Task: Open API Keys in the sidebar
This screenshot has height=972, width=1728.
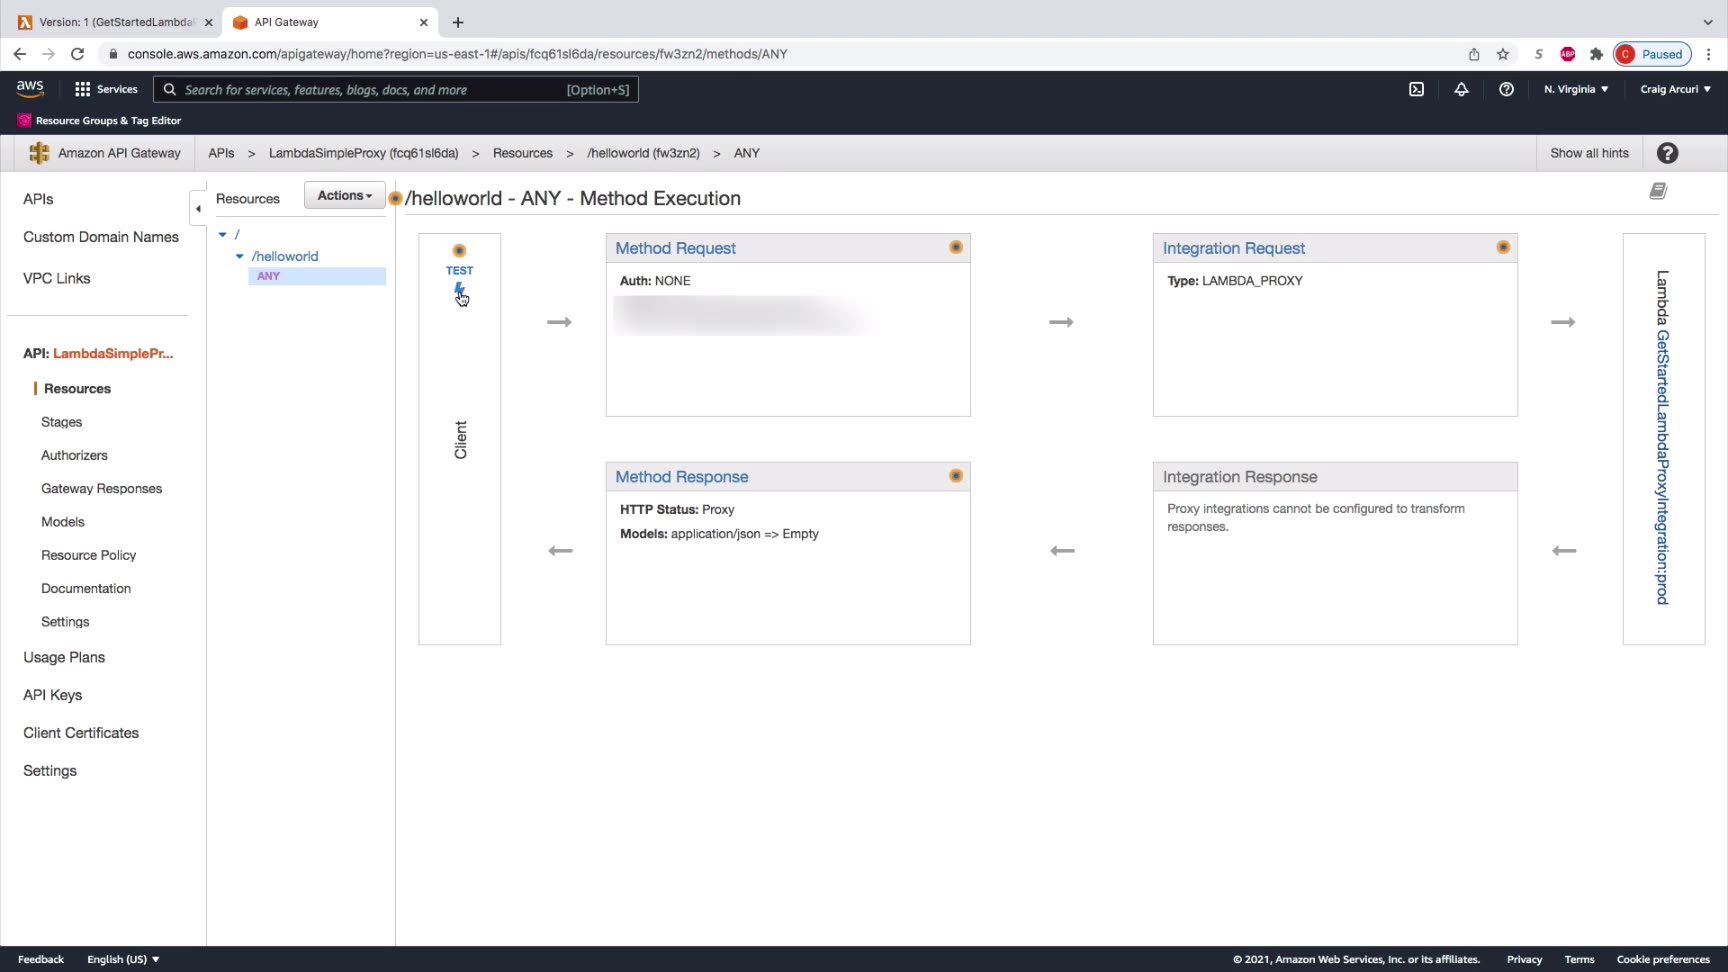Action: tap(52, 695)
